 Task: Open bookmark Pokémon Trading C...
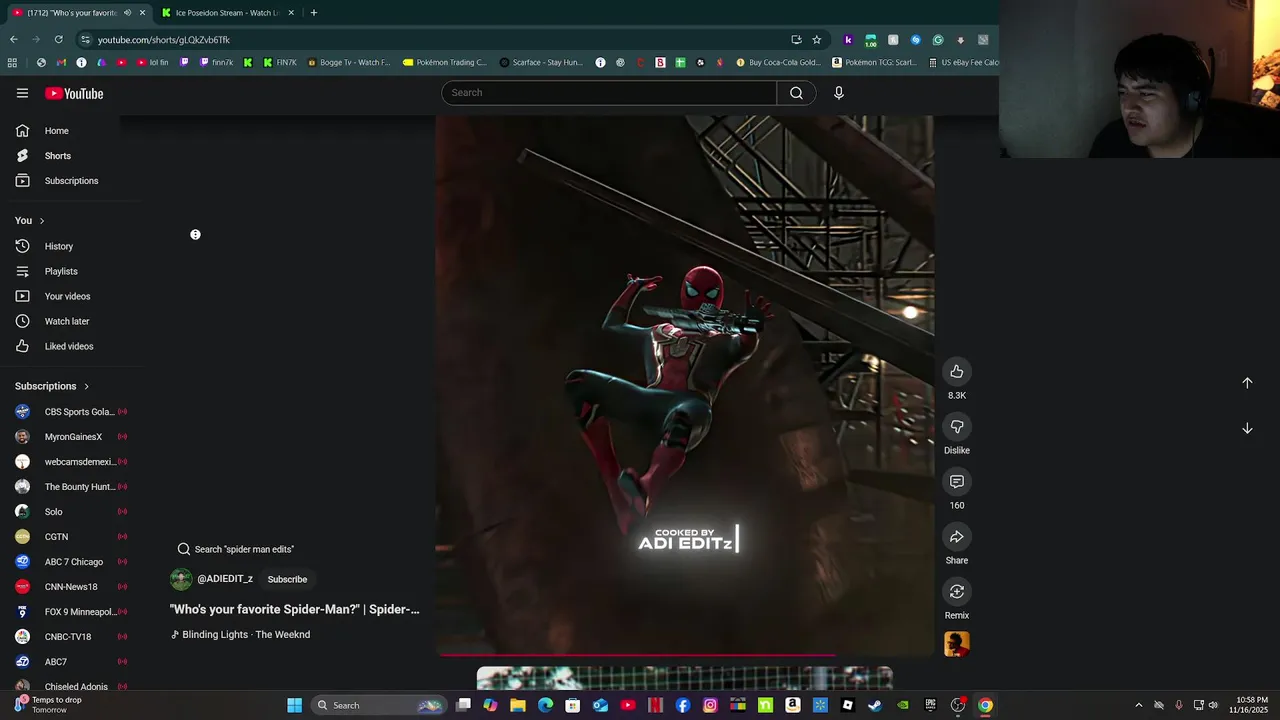[445, 62]
